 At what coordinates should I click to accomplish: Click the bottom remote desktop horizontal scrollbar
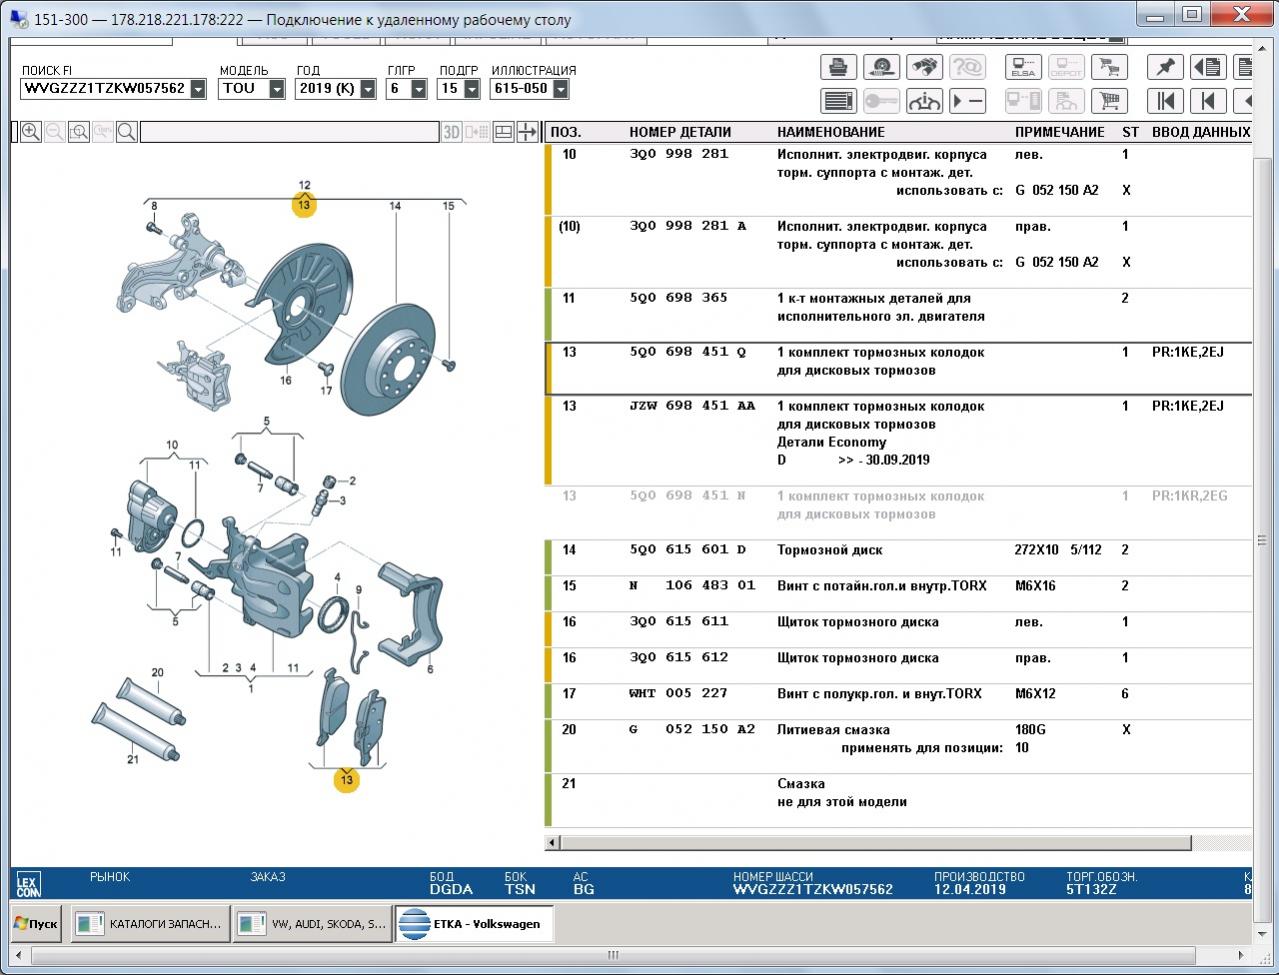click(x=614, y=955)
